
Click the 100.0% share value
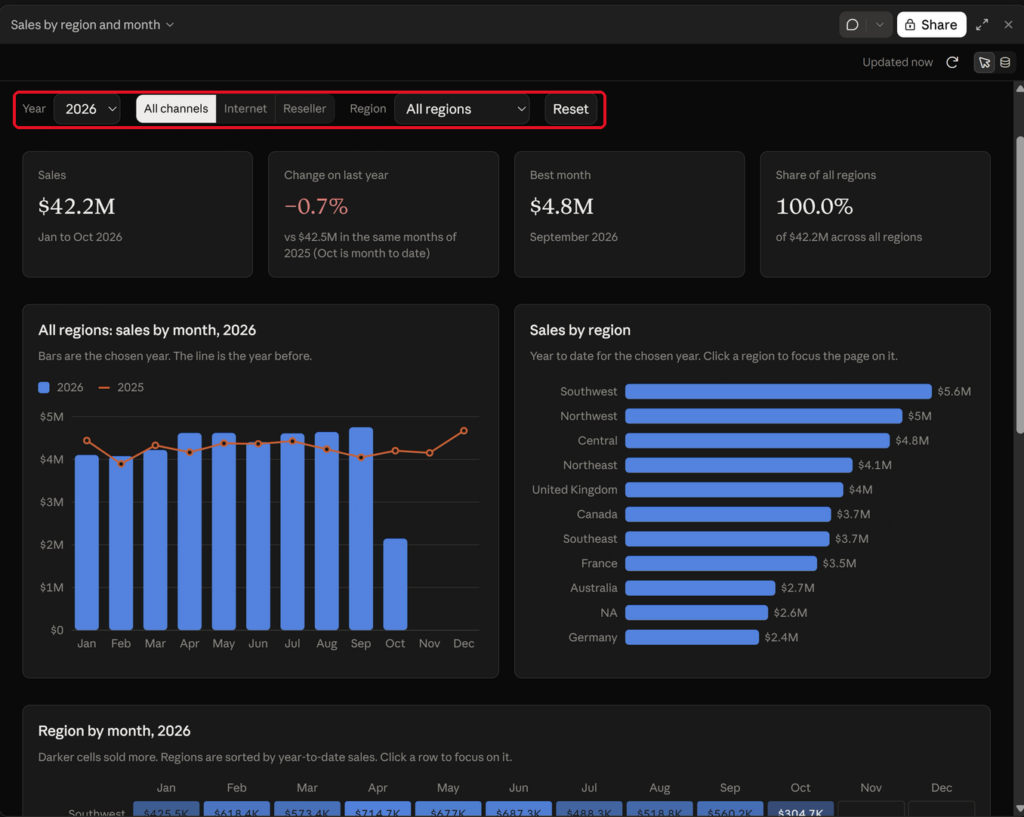tap(814, 206)
